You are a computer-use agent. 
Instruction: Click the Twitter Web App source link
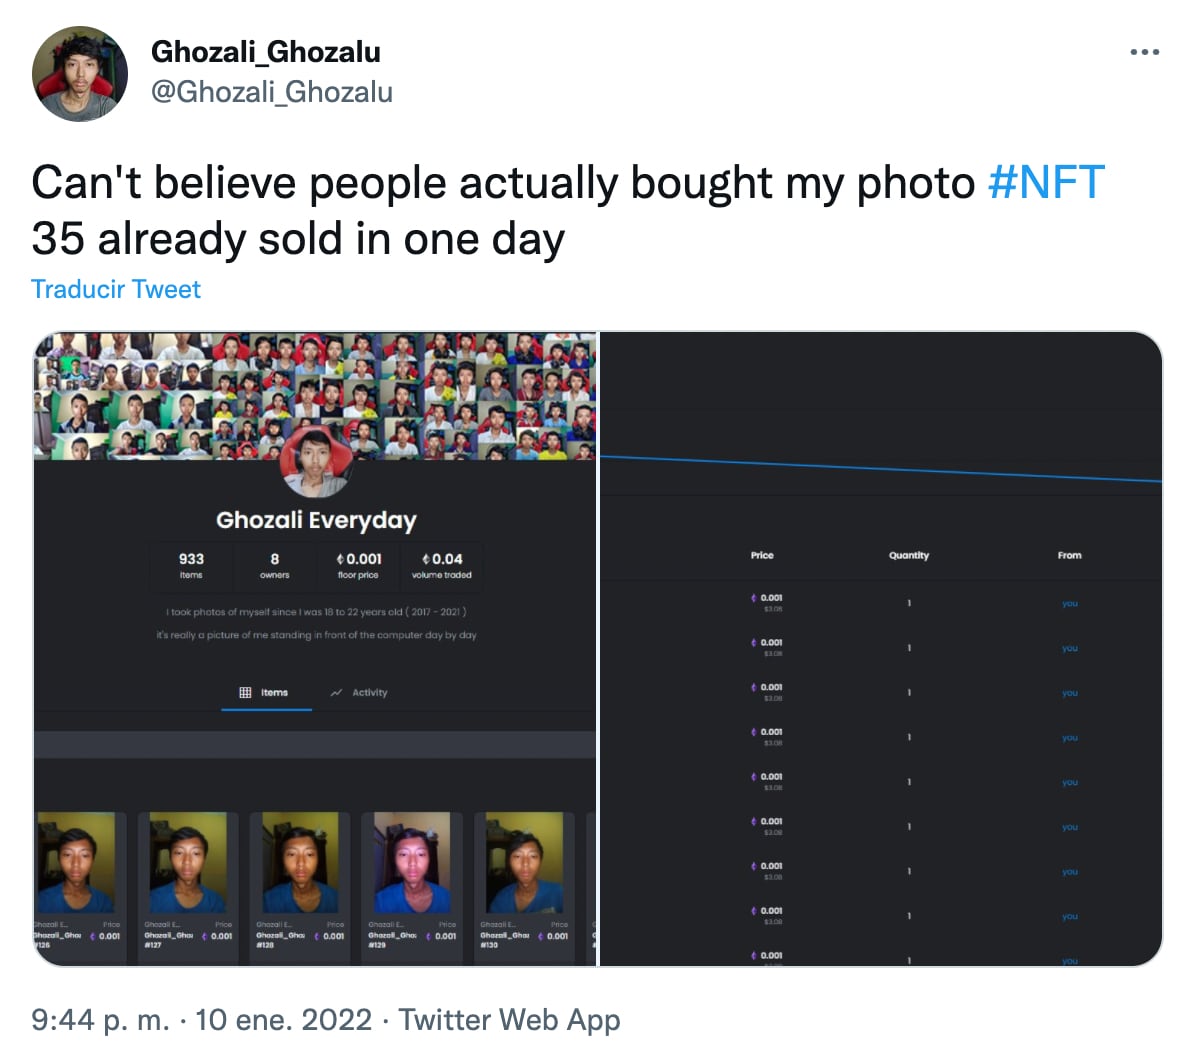[509, 1020]
